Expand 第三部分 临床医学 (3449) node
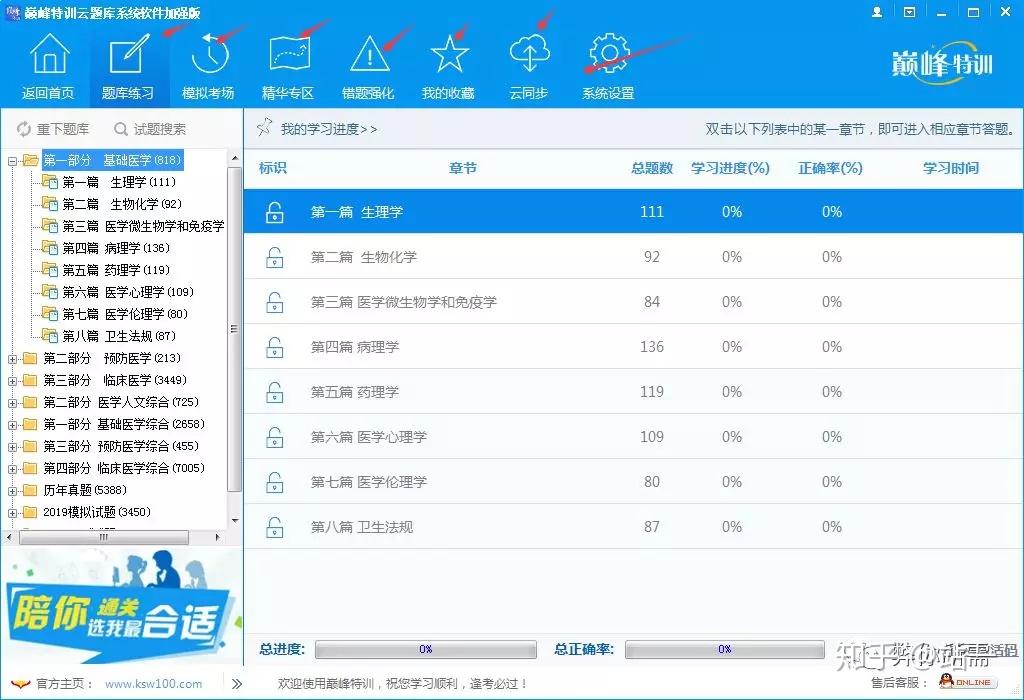 pyautogui.click(x=12, y=381)
